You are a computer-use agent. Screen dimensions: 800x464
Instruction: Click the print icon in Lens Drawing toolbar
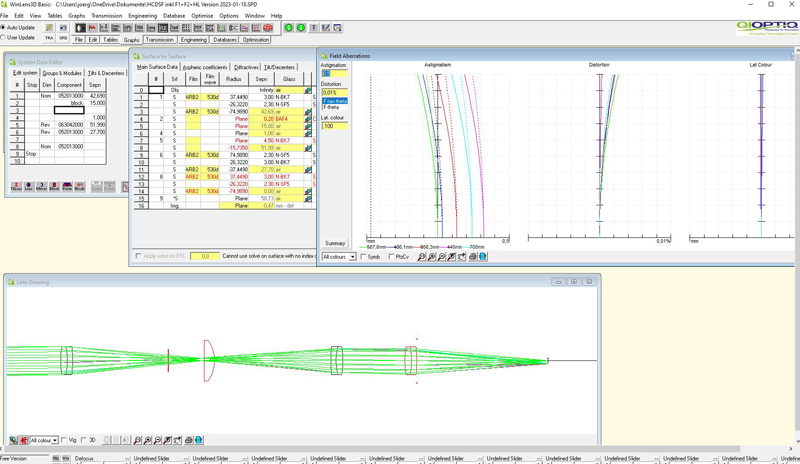tap(189, 440)
